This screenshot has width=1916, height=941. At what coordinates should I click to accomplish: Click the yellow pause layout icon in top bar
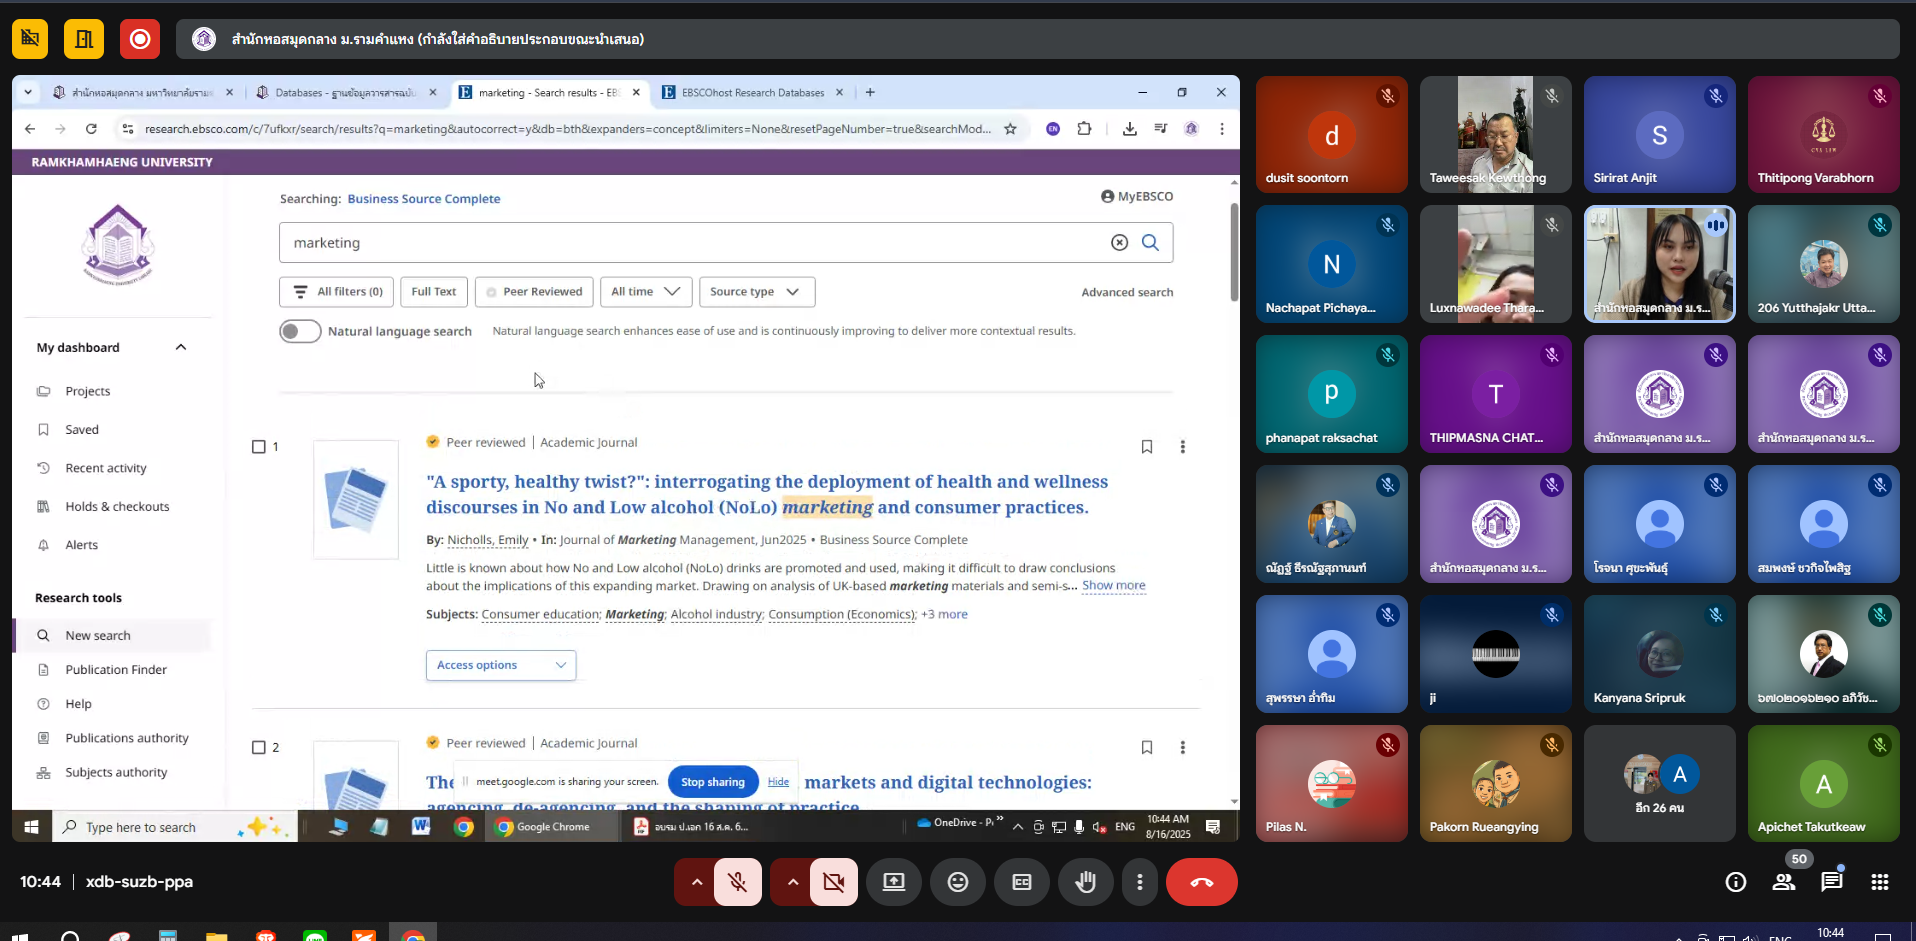[x=84, y=39]
